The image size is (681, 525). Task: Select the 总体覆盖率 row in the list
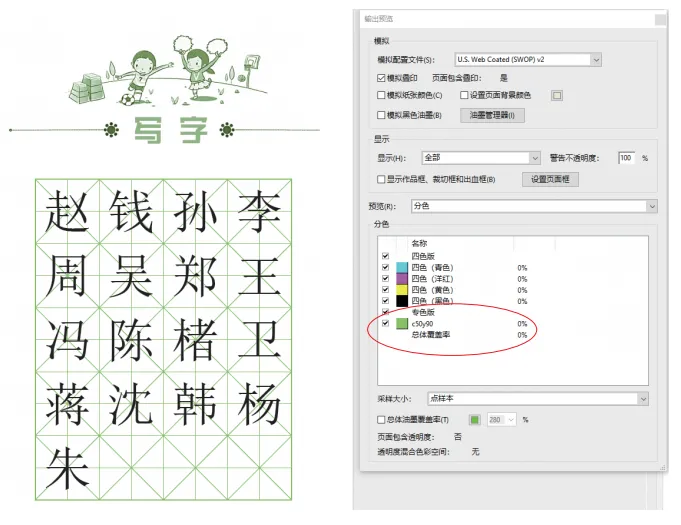click(430, 335)
